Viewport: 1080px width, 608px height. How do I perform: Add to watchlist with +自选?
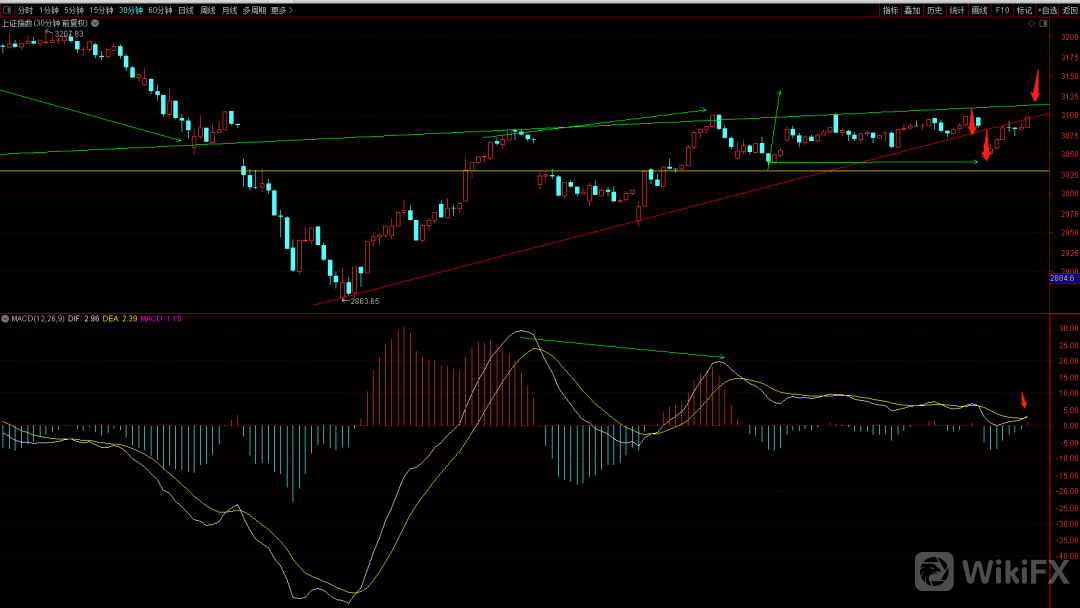[1047, 10]
